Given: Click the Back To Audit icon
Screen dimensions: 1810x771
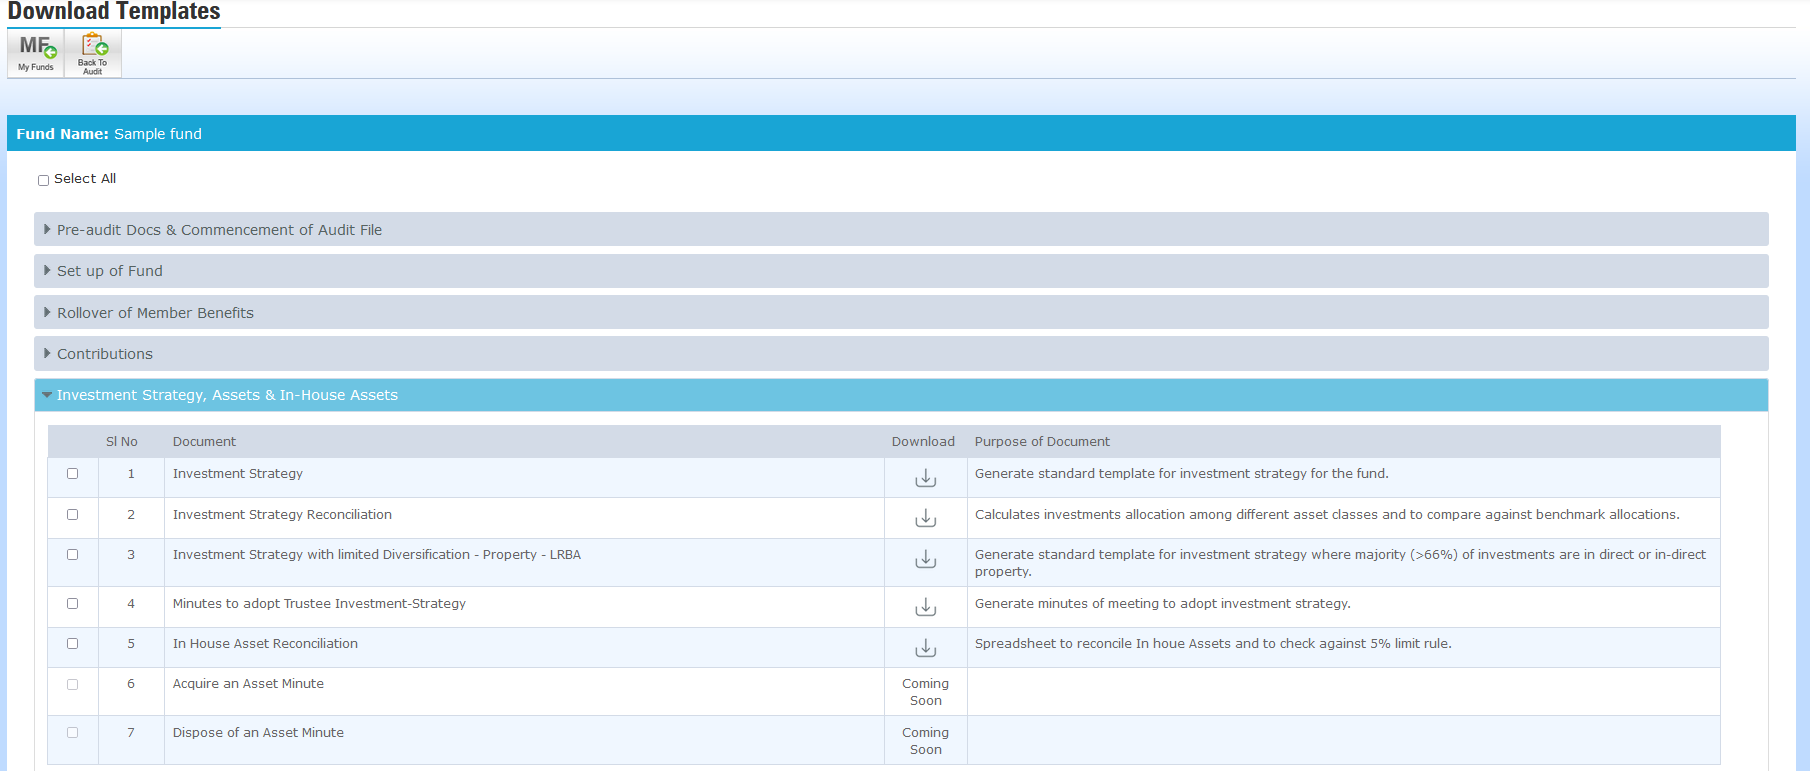Looking at the screenshot, I should [x=93, y=53].
